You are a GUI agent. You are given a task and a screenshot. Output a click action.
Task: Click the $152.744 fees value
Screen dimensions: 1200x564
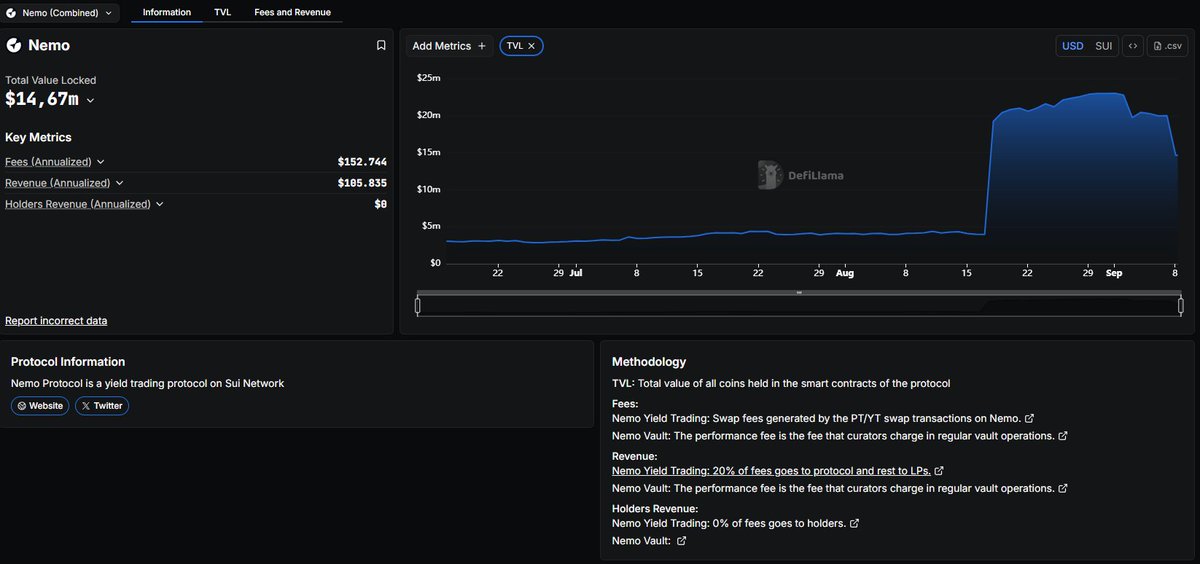362,162
